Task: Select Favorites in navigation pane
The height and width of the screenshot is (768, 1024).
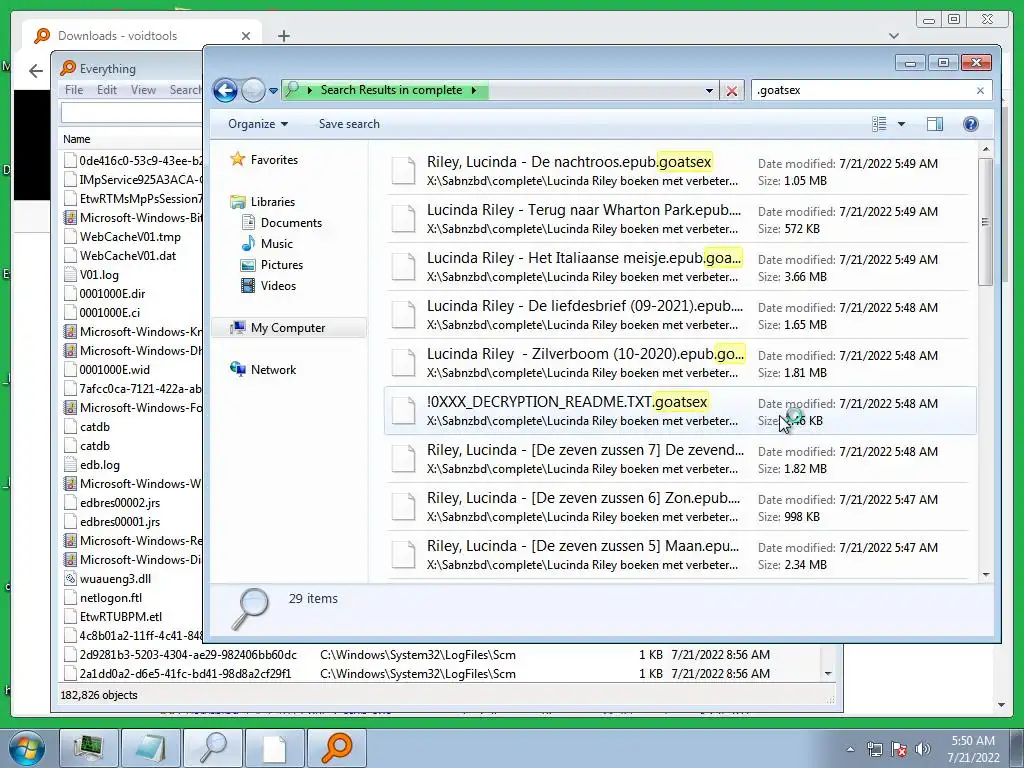Action: pyautogui.click(x=264, y=159)
